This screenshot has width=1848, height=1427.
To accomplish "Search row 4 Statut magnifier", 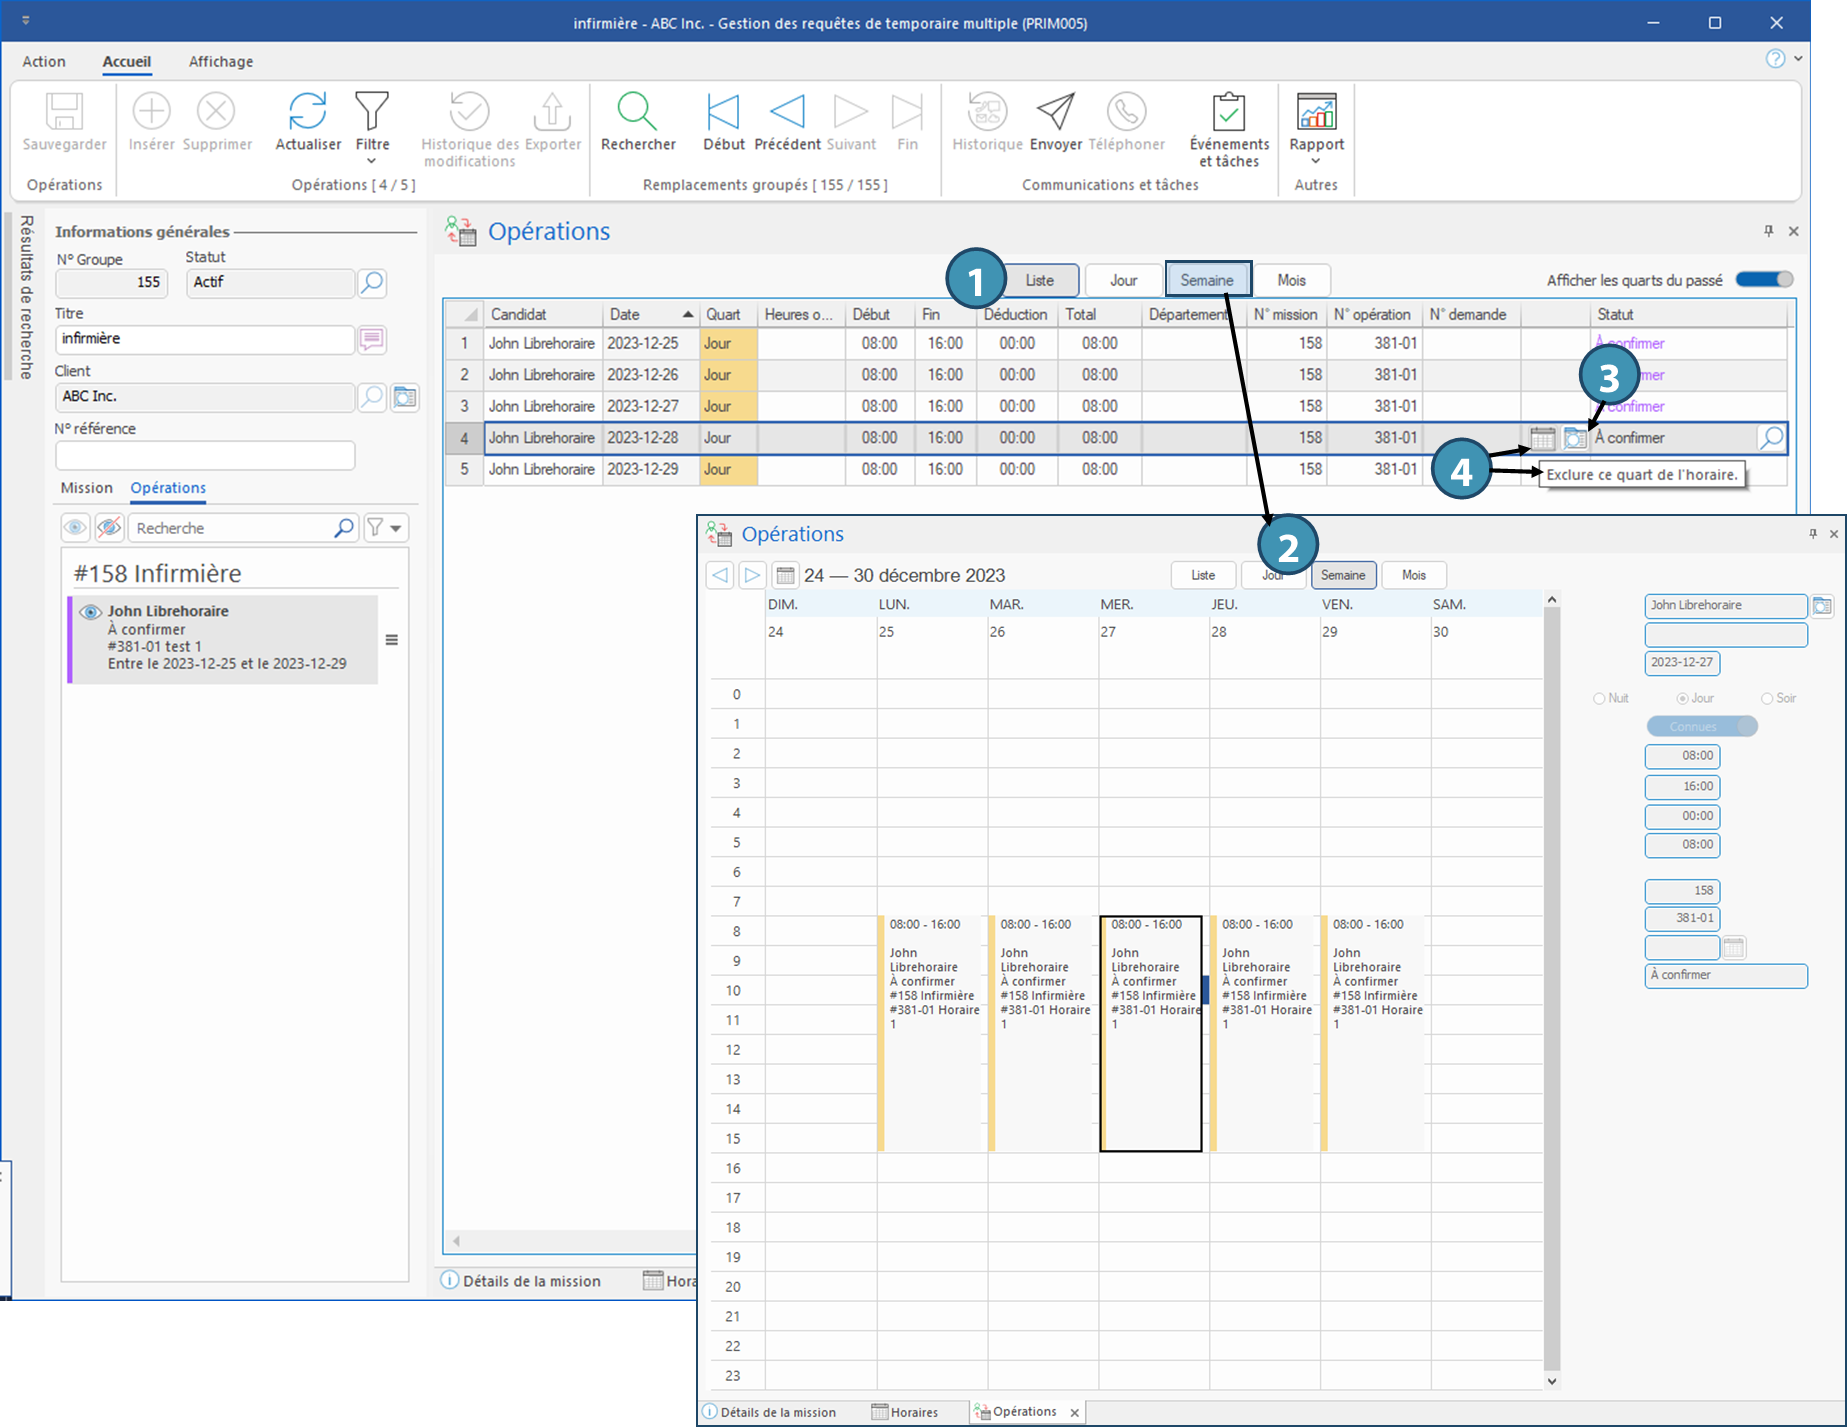I will [x=1772, y=438].
